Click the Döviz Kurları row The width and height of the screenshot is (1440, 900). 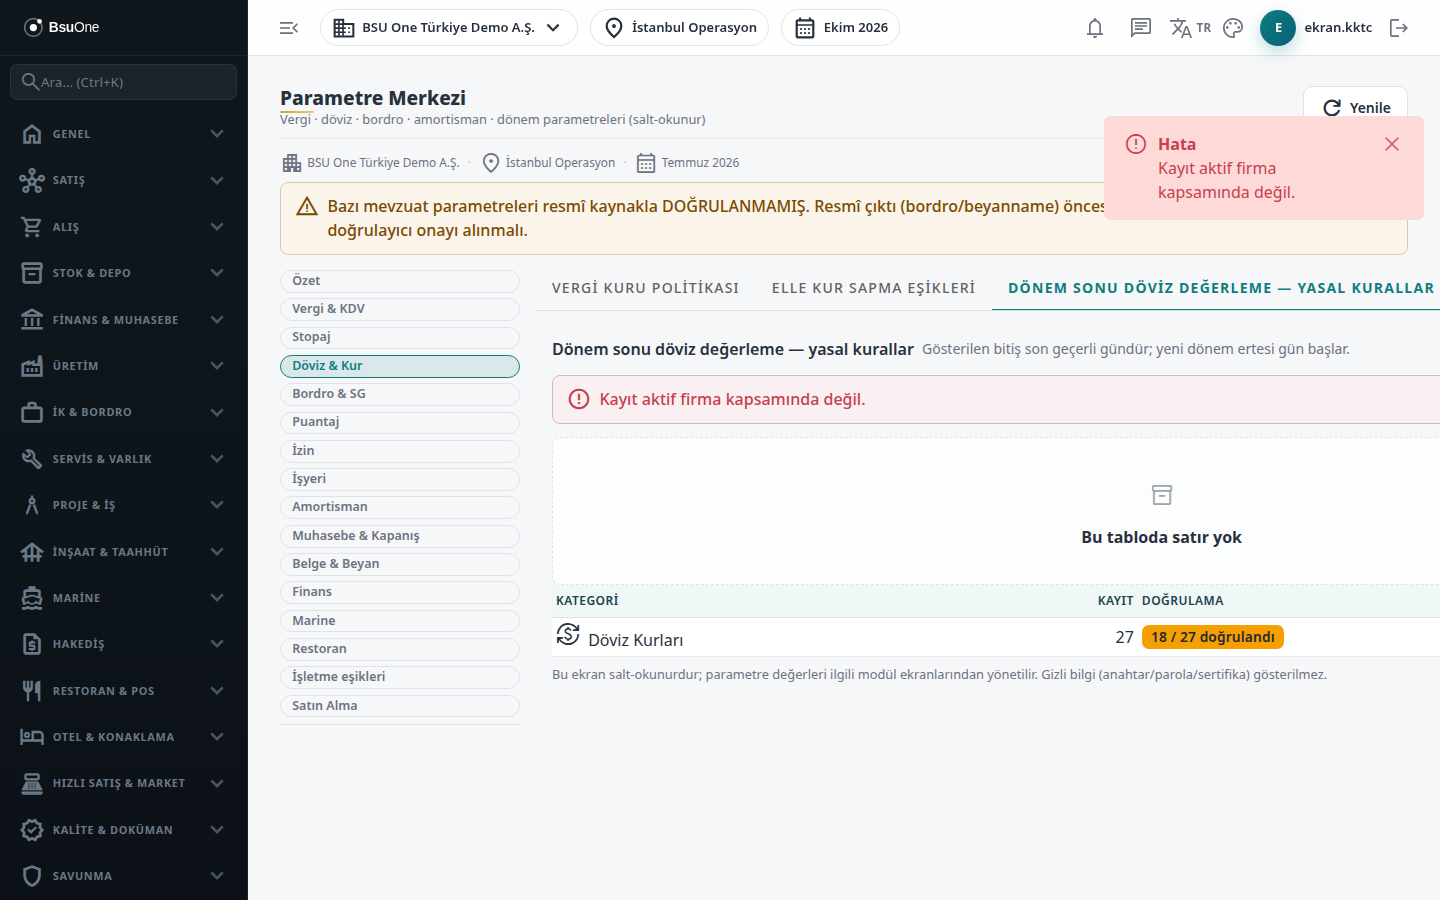996,637
